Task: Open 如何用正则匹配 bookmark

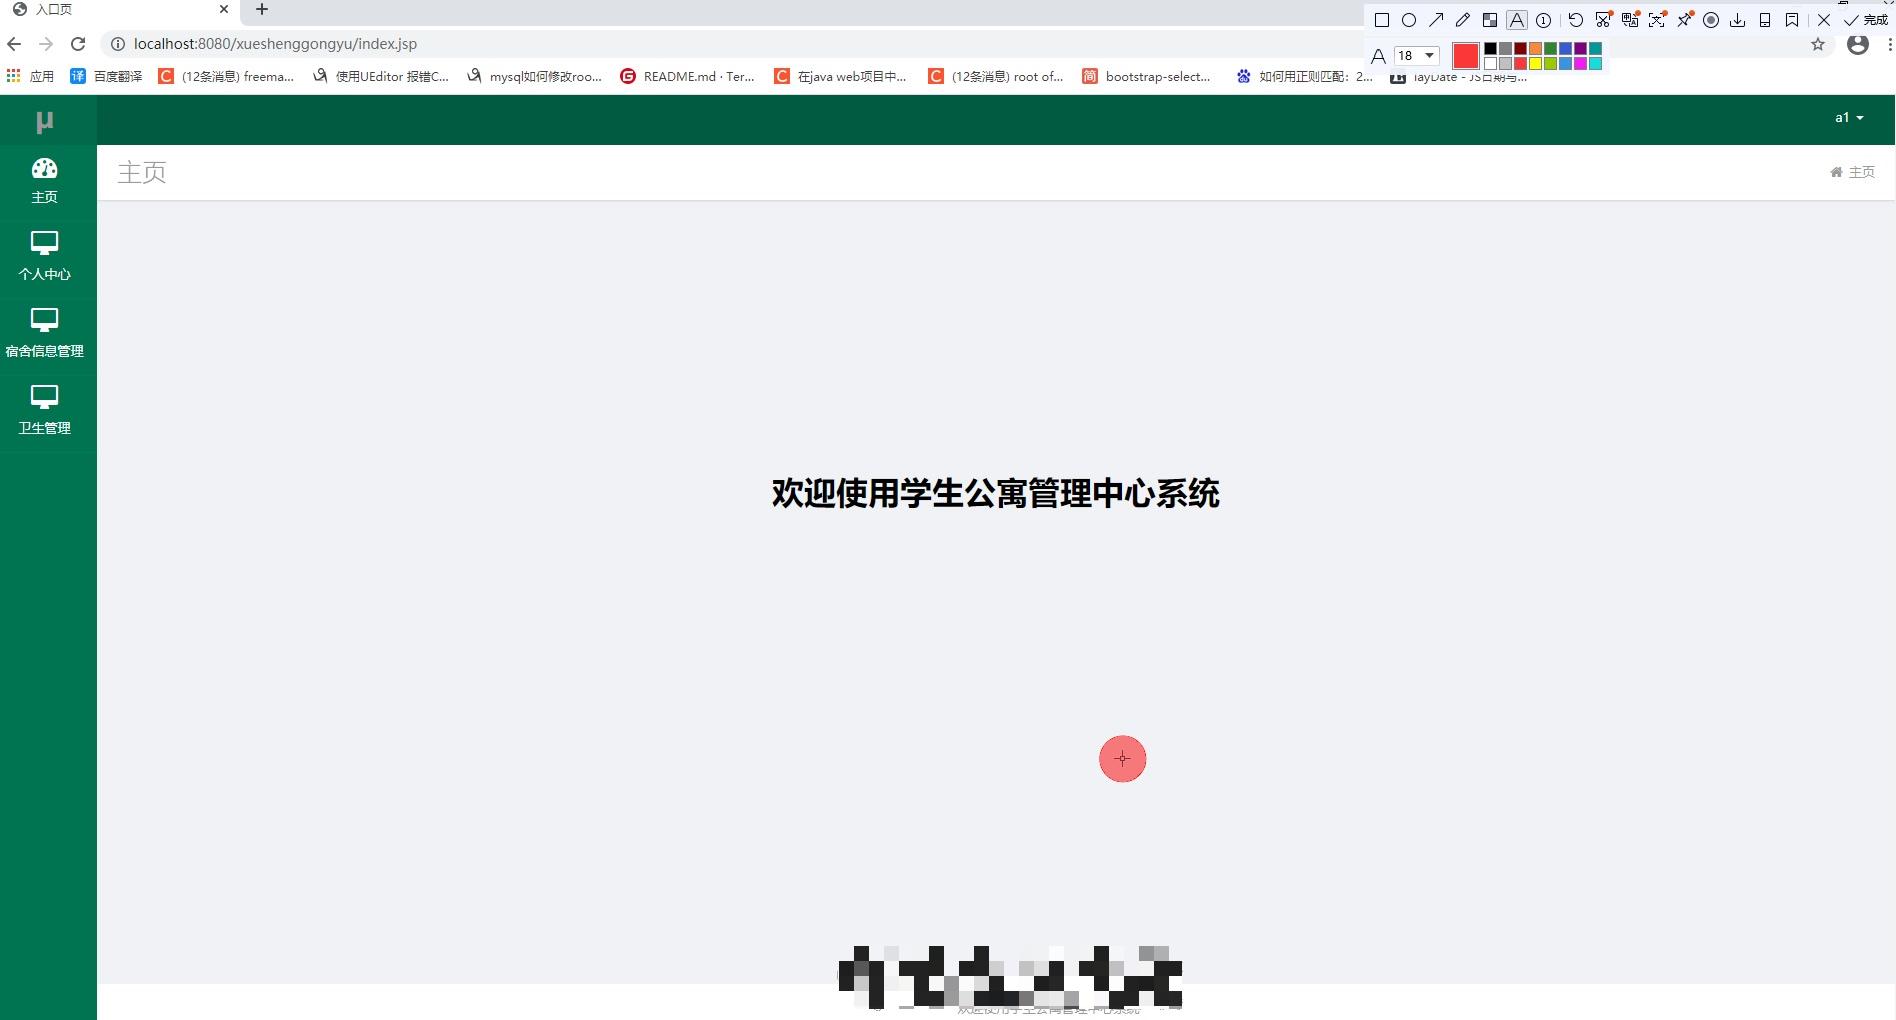Action: click(1305, 76)
